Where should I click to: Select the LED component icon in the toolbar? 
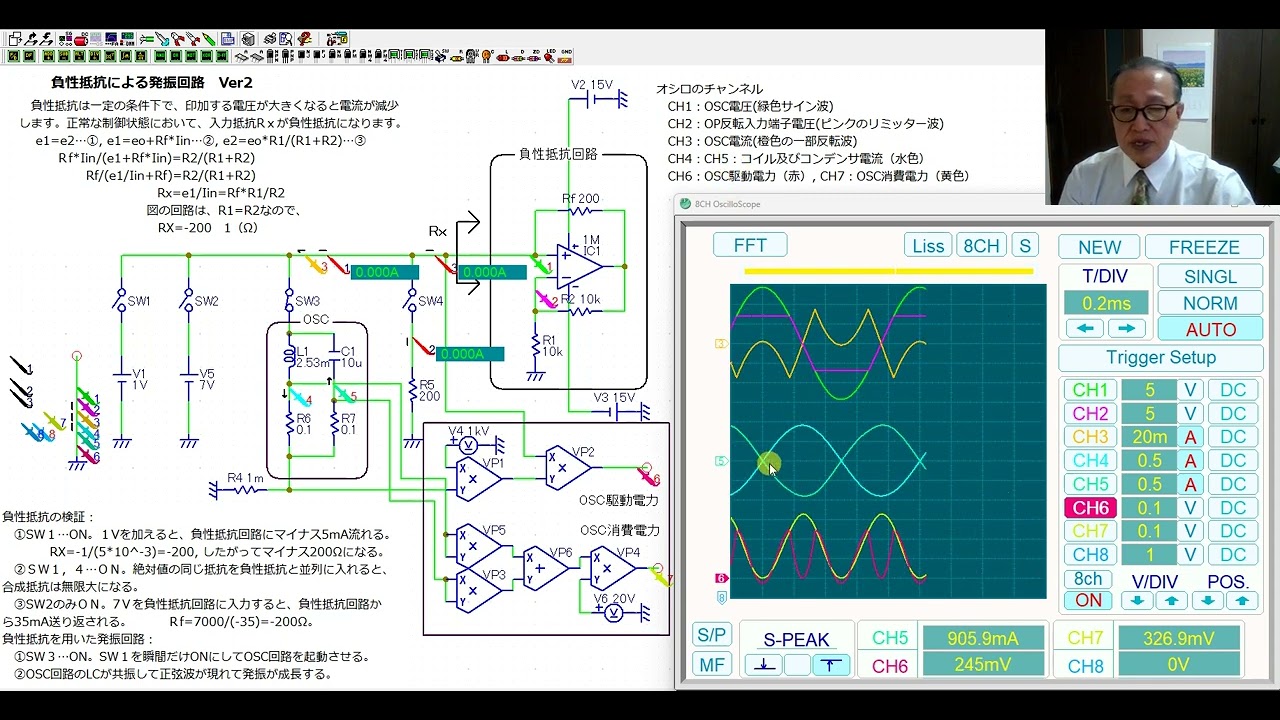tap(549, 56)
